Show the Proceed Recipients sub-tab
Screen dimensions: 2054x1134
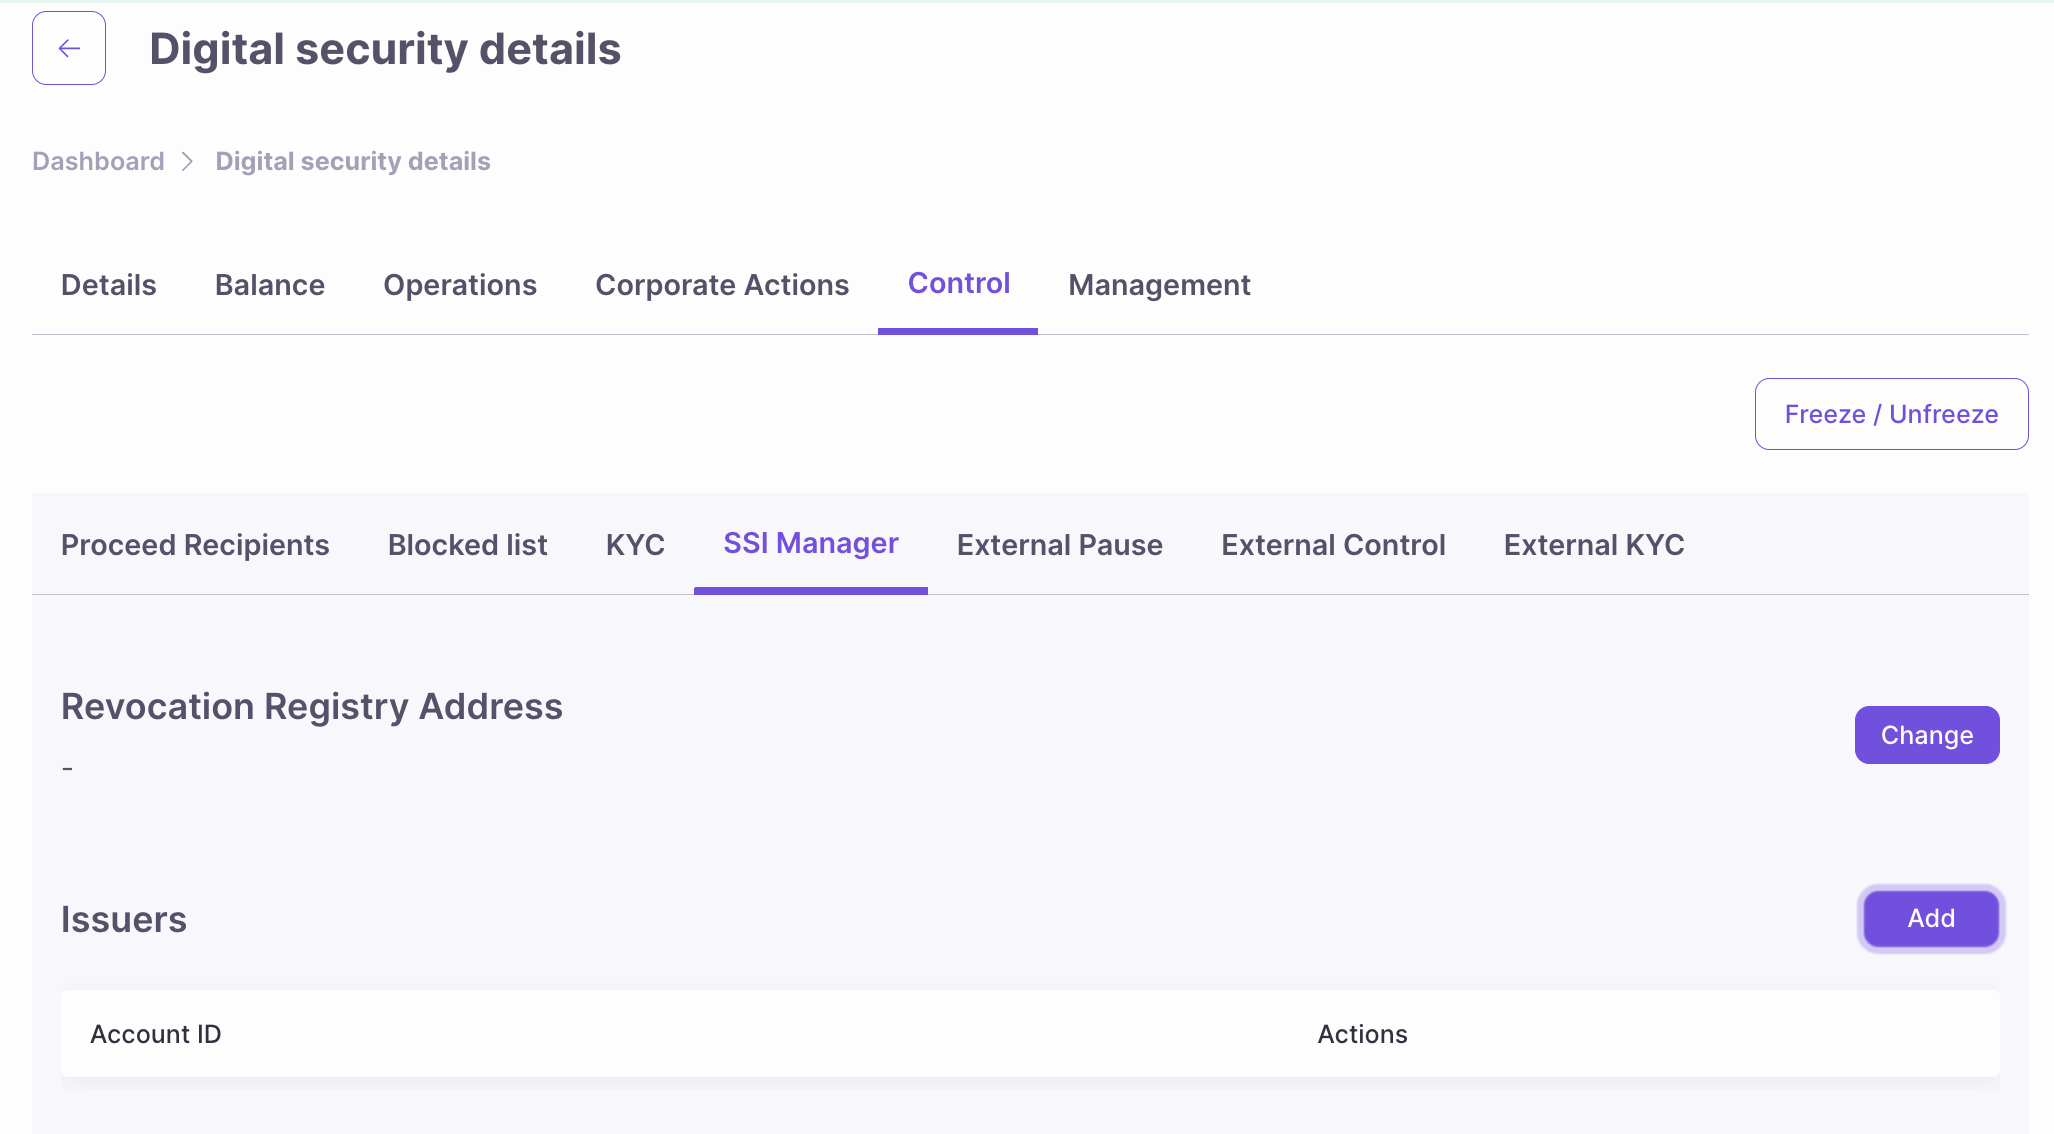pyautogui.click(x=195, y=545)
